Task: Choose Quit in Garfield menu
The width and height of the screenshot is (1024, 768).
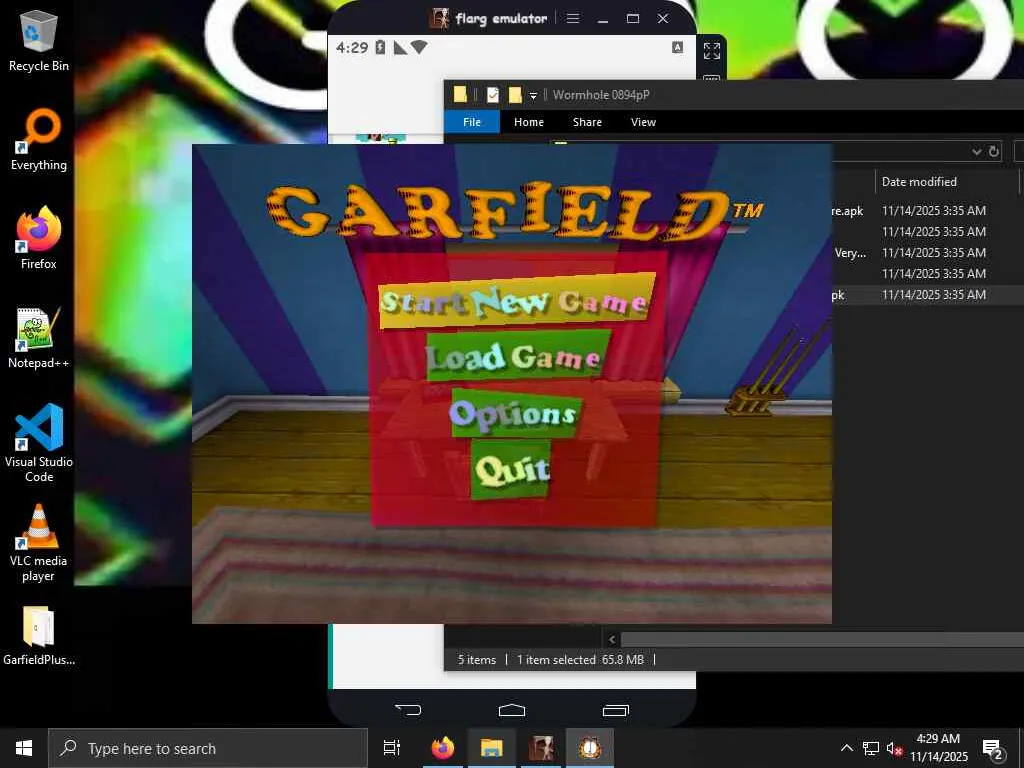Action: point(511,469)
